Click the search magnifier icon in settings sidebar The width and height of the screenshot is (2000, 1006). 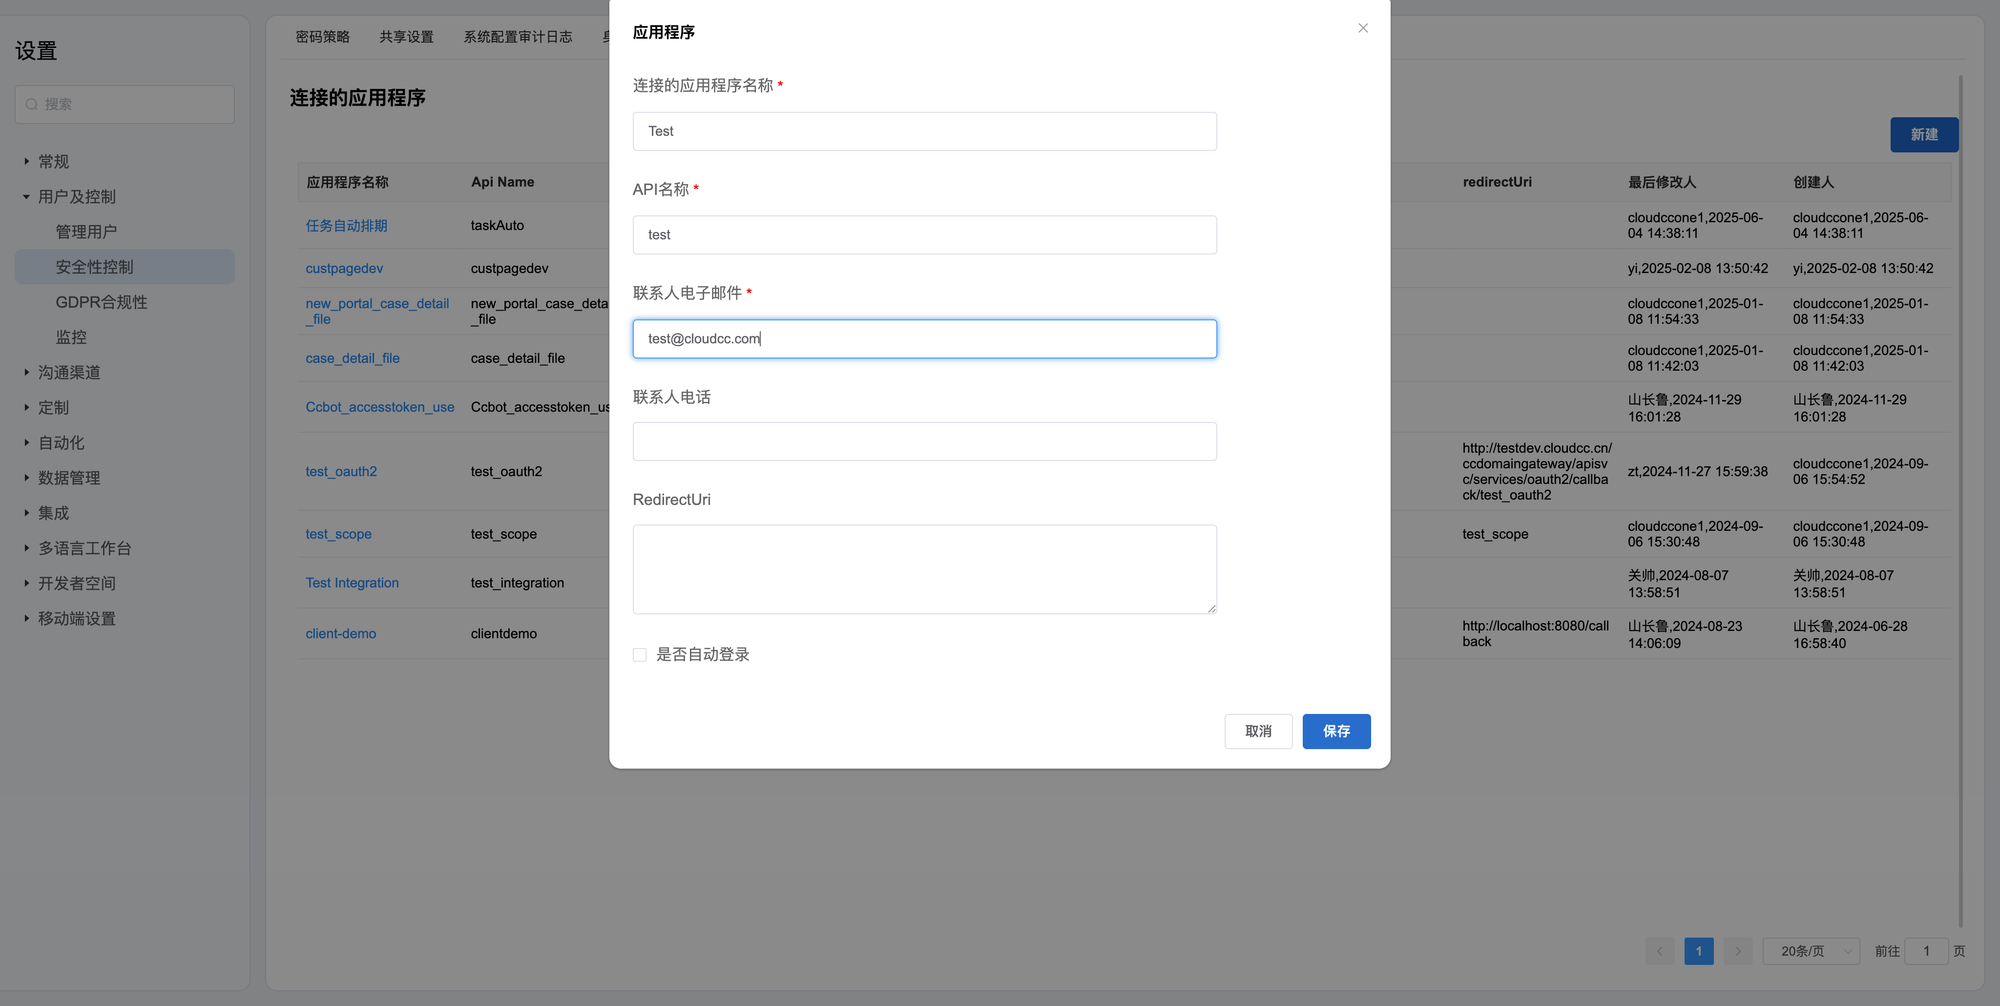tap(32, 104)
